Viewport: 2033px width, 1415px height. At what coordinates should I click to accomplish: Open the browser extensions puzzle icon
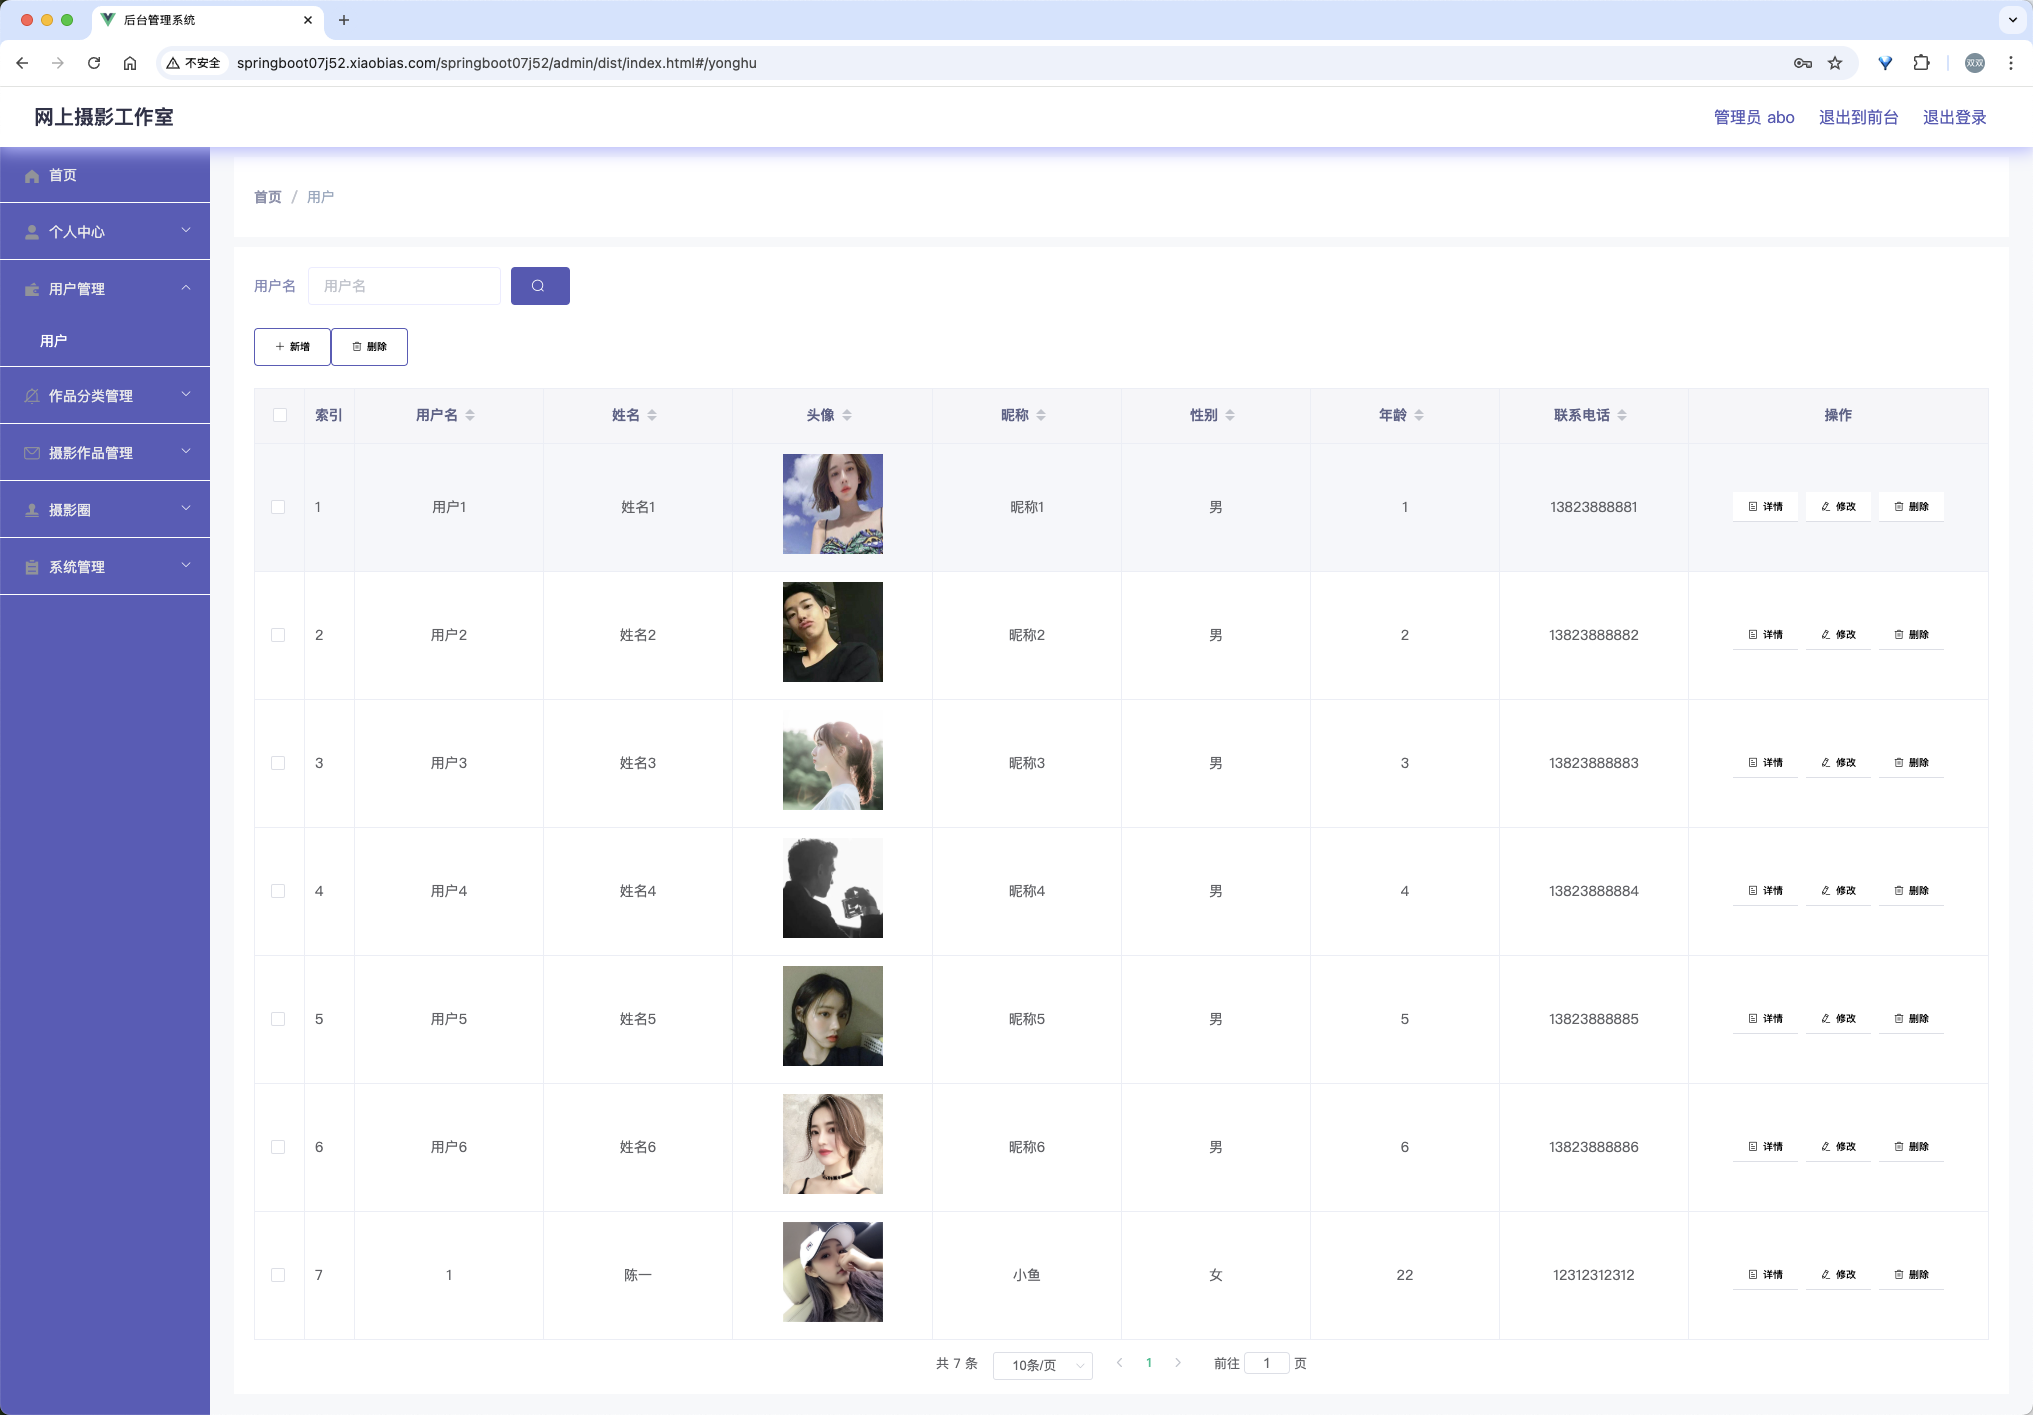click(1921, 63)
